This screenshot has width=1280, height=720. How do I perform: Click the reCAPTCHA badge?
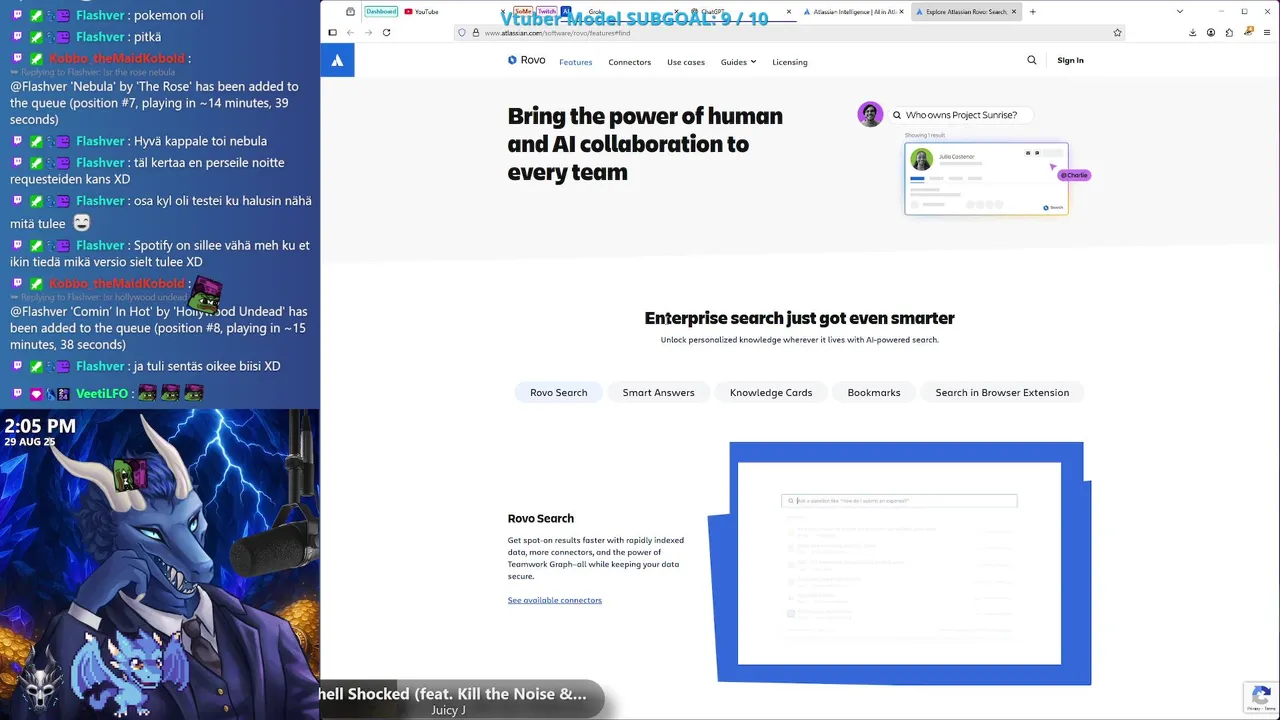tap(1261, 697)
